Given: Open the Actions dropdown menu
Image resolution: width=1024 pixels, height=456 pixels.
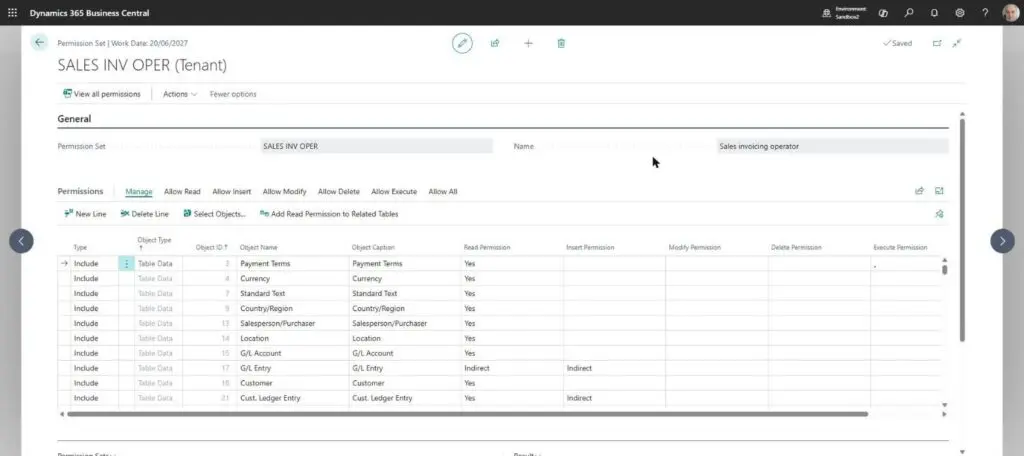Looking at the screenshot, I should tap(180, 94).
